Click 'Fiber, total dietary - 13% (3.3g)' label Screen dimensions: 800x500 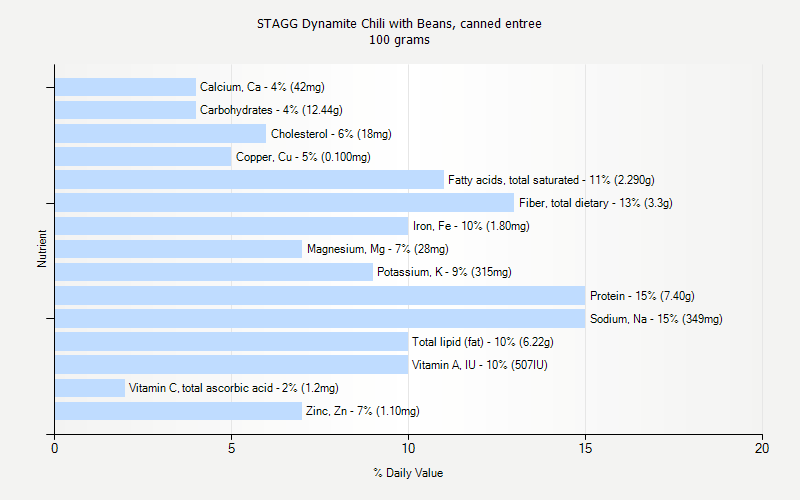(x=596, y=203)
